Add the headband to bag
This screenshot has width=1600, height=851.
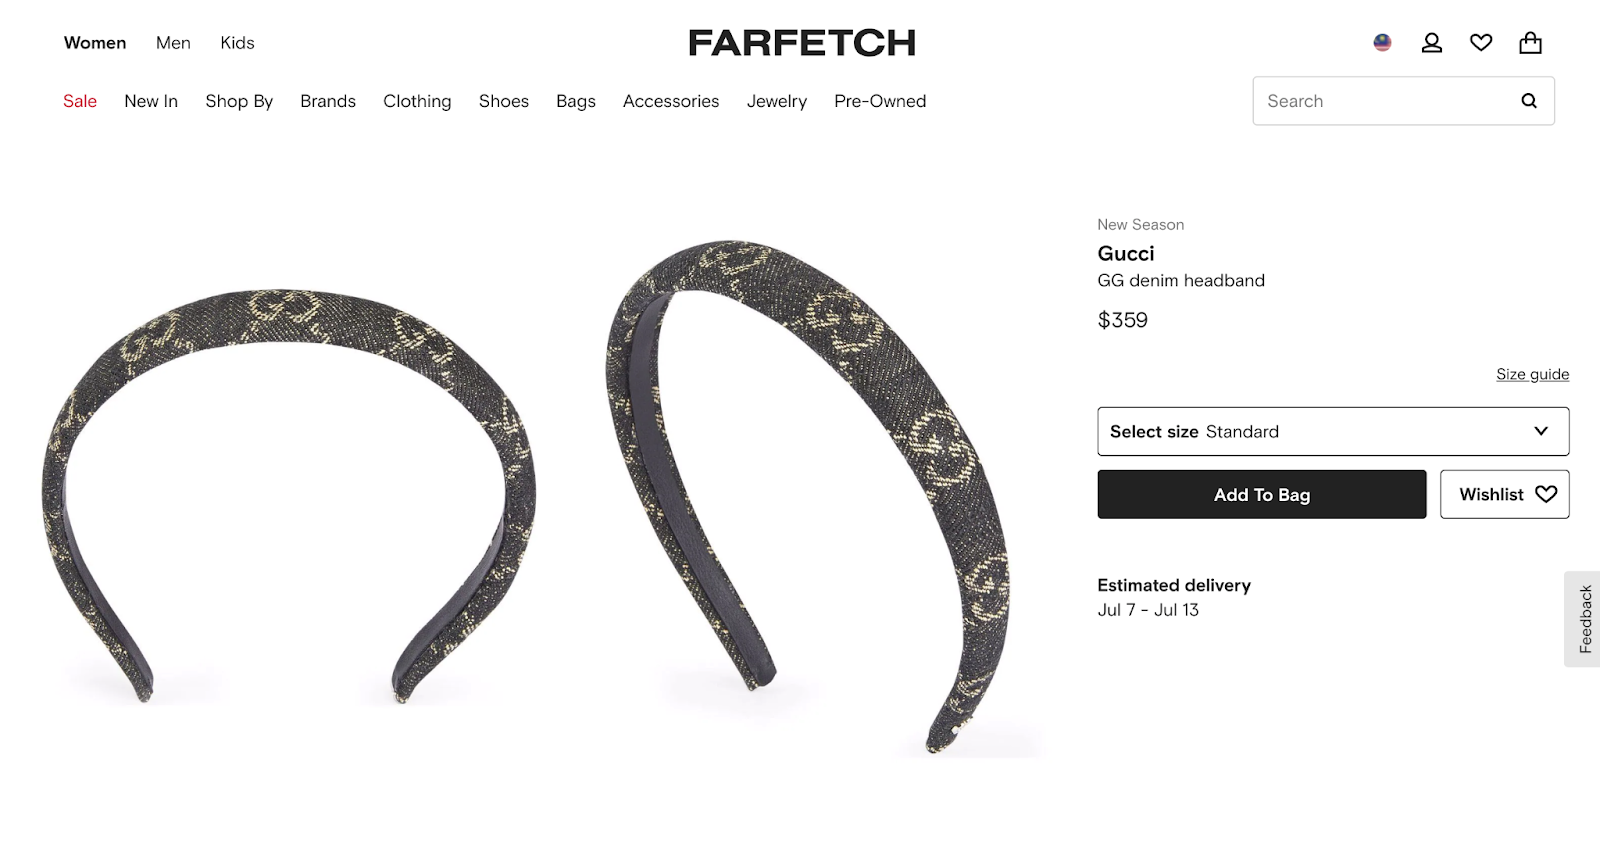tap(1262, 494)
